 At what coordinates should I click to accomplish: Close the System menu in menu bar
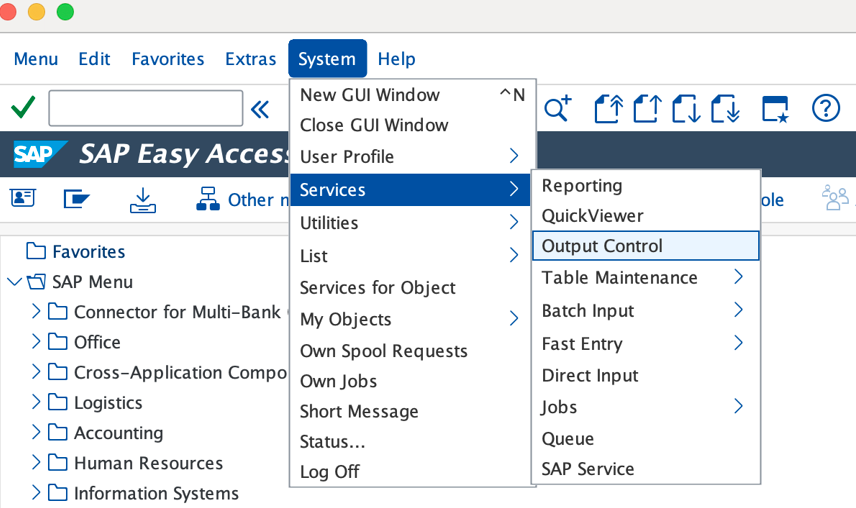coord(327,58)
